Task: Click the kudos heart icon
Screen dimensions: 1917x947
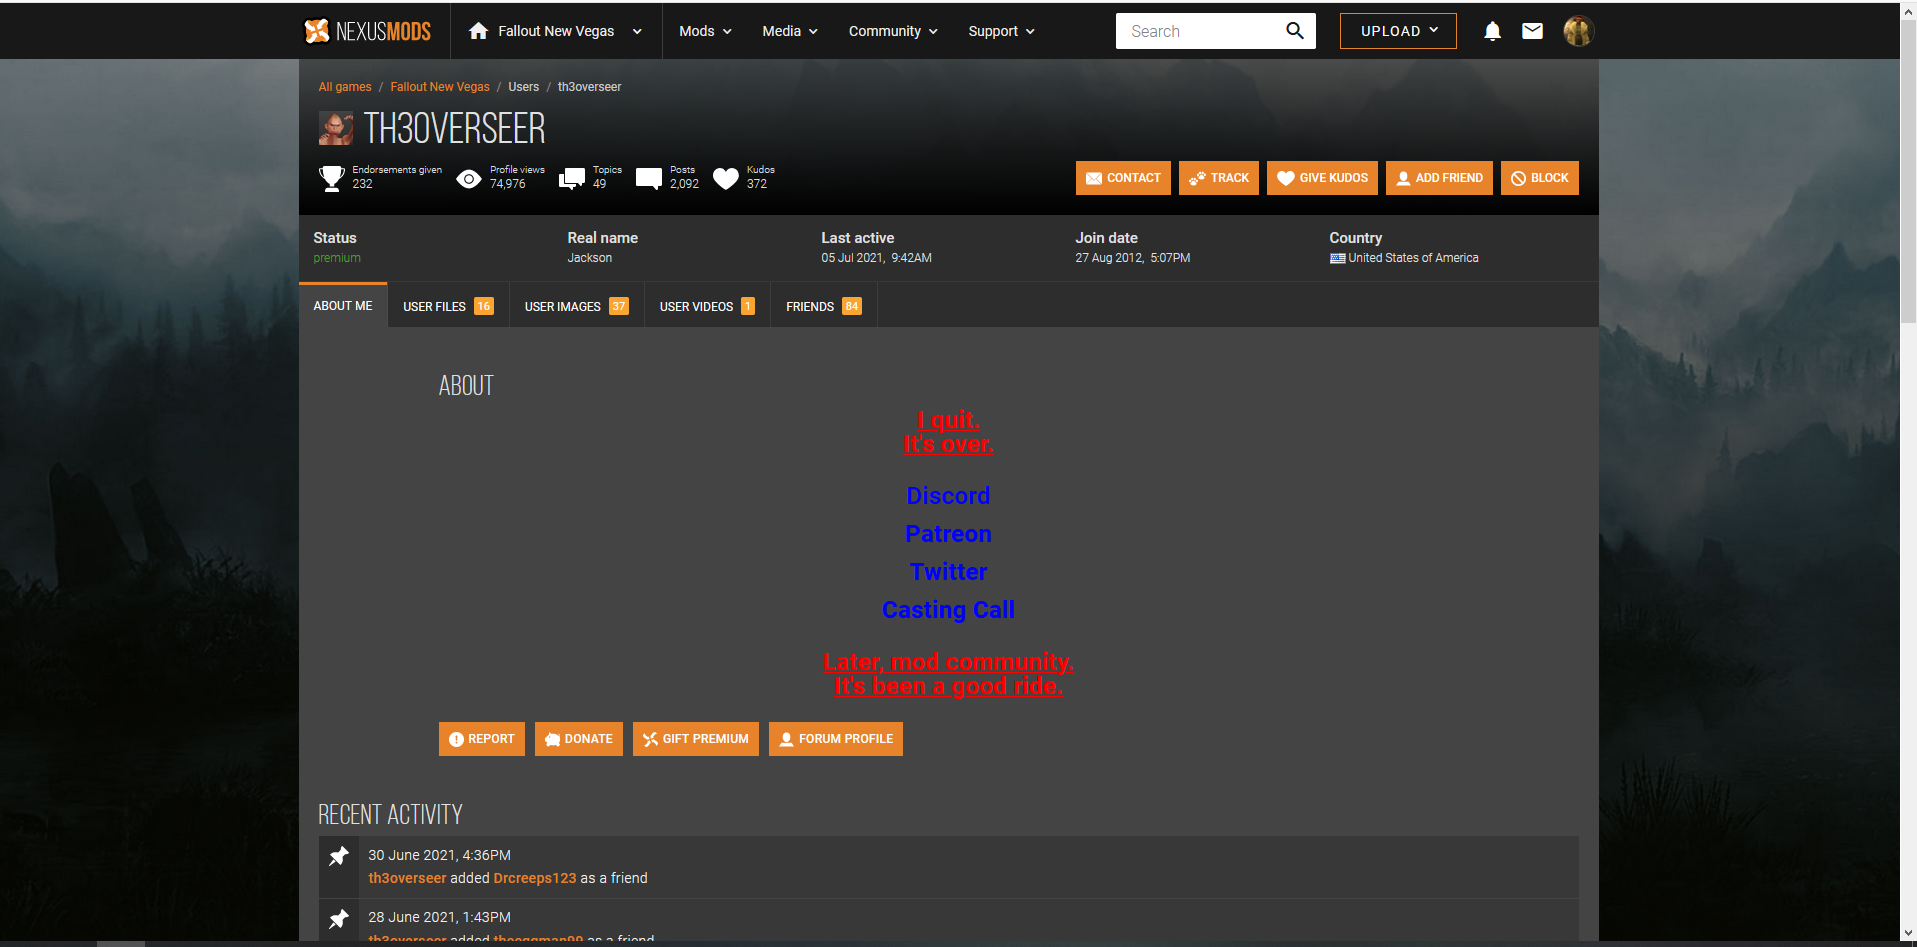Action: tap(726, 178)
